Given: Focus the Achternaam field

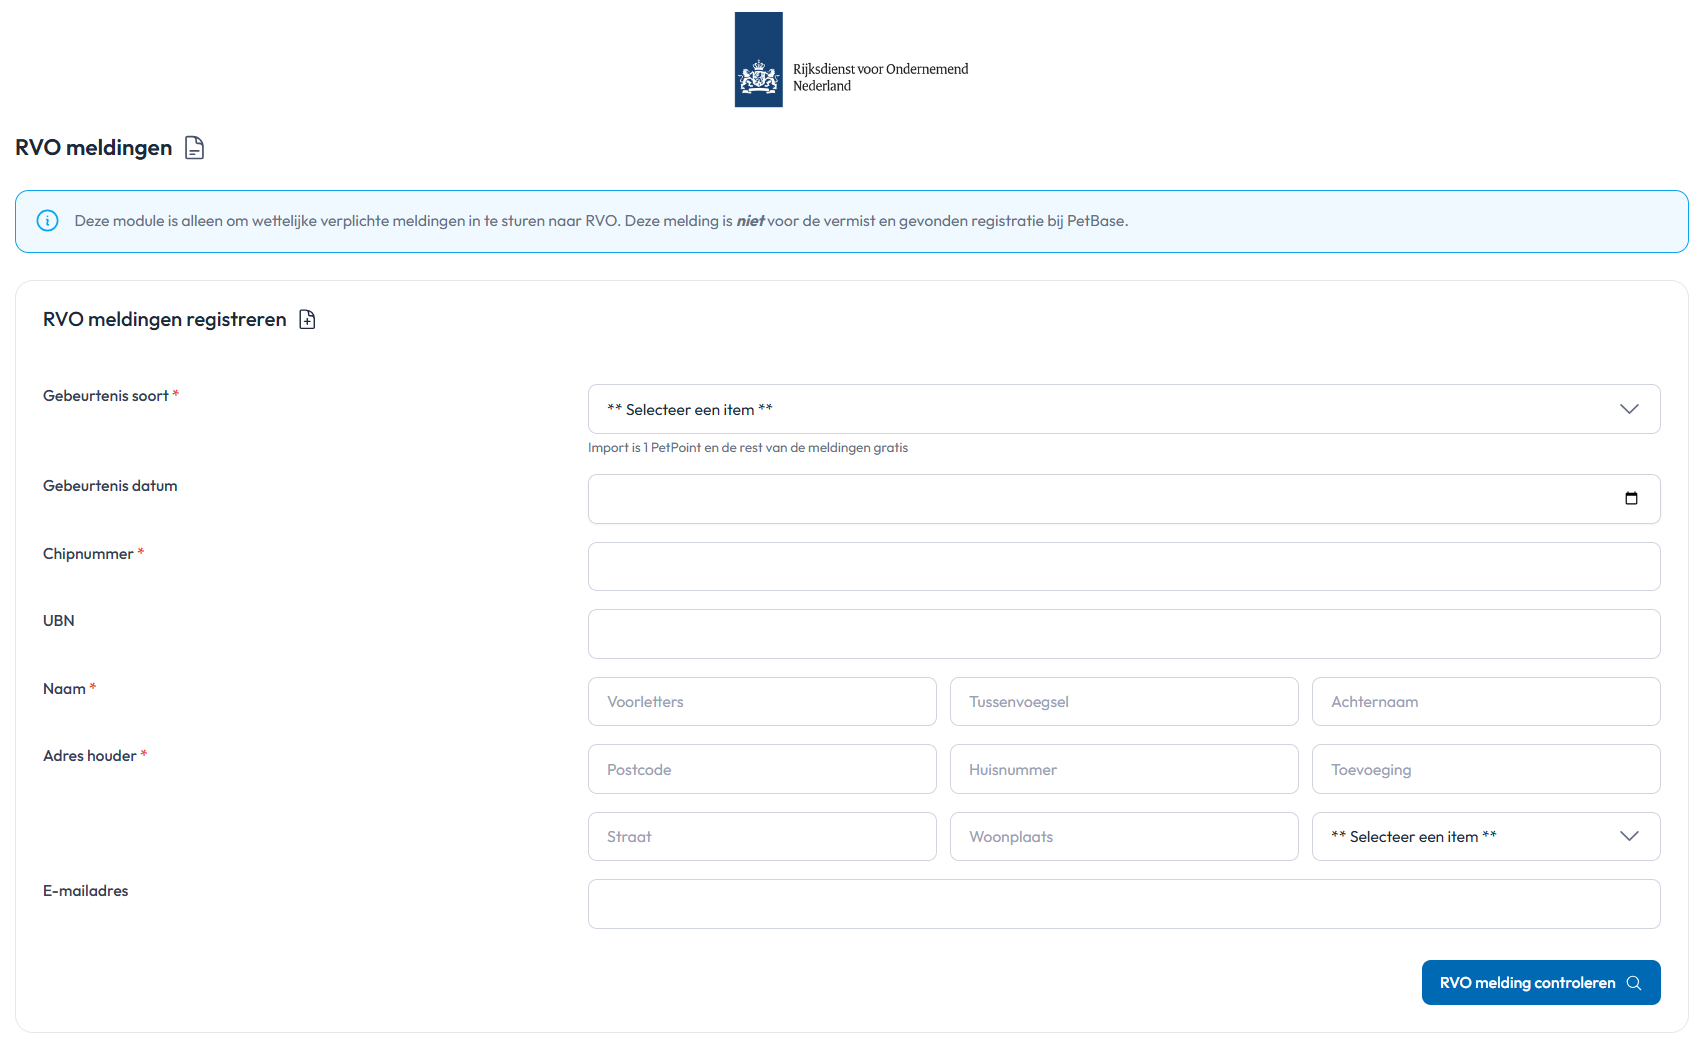Looking at the screenshot, I should 1485,702.
